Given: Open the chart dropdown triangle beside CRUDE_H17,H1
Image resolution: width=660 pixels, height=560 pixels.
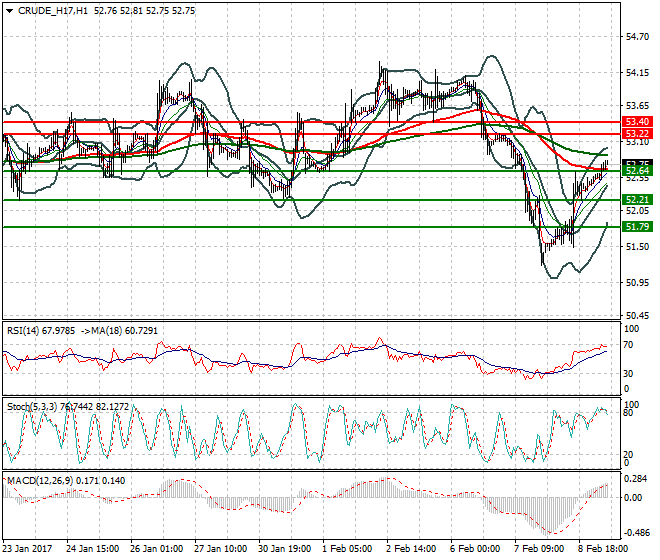Looking at the screenshot, I should (x=10, y=11).
